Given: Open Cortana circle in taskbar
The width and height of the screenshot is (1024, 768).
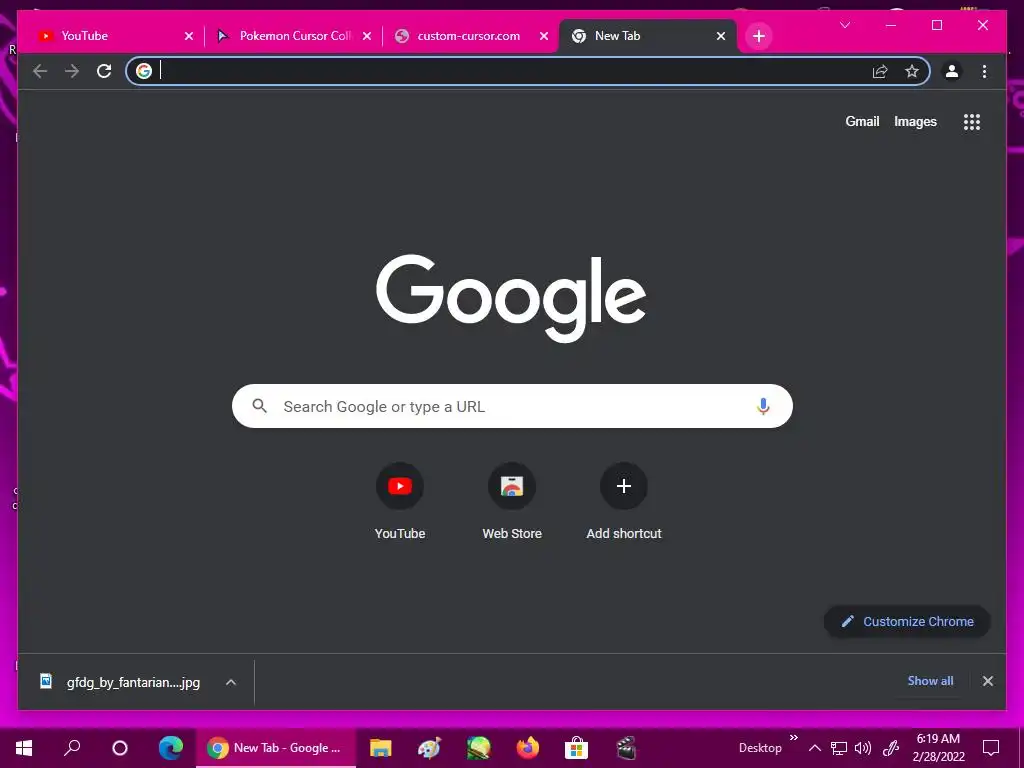Looking at the screenshot, I should click(x=120, y=748).
